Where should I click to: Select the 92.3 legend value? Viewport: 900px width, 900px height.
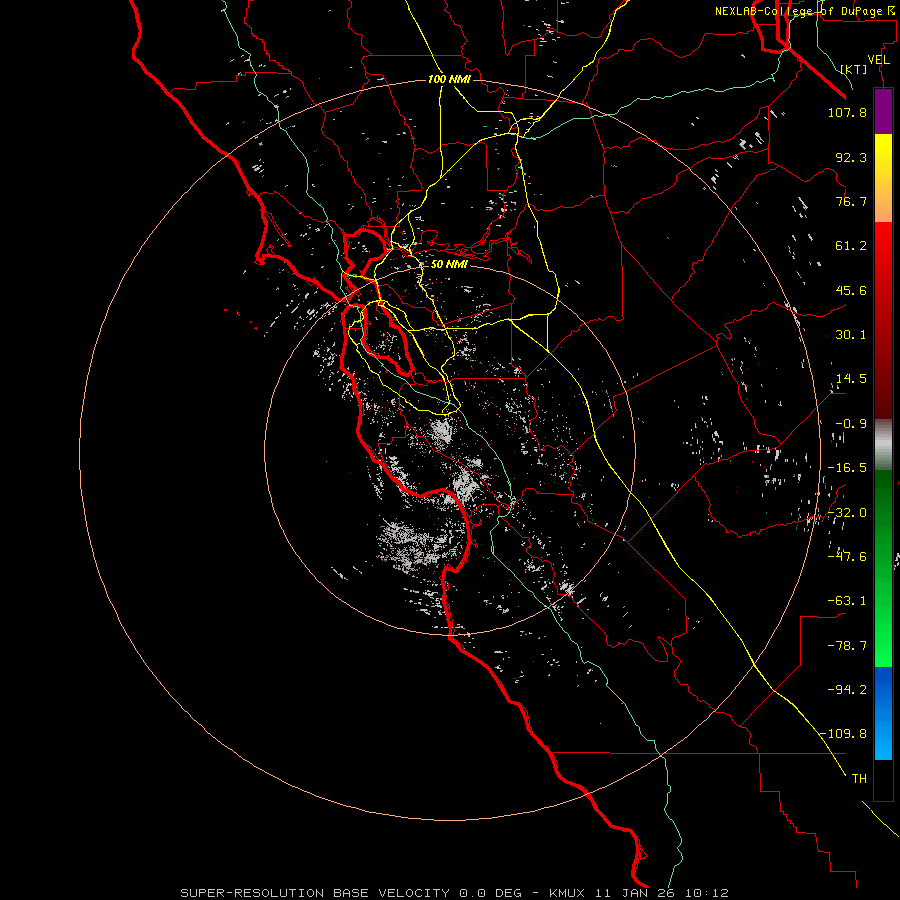point(851,157)
